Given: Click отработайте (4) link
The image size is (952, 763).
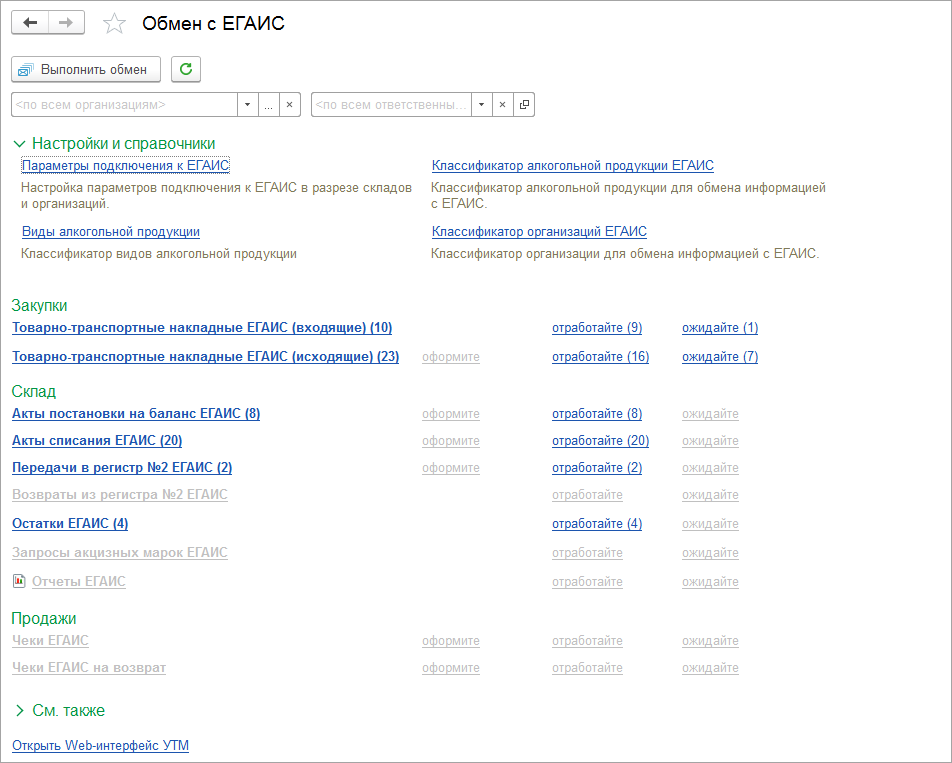Looking at the screenshot, I should [597, 523].
